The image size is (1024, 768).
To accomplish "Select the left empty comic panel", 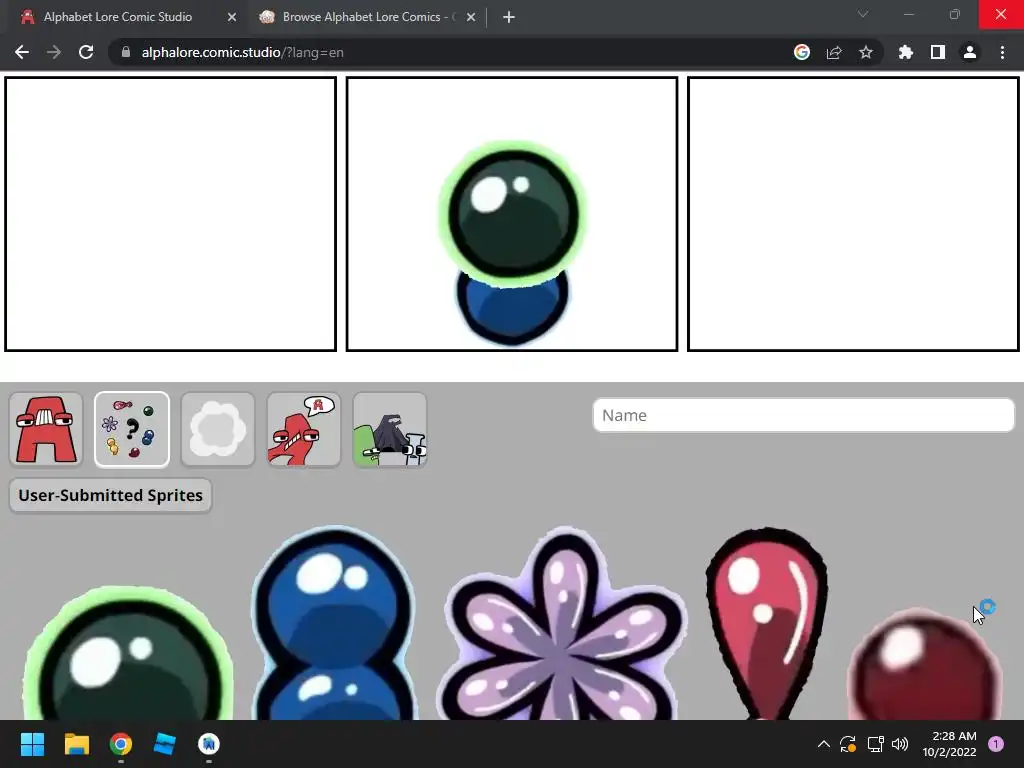I will [170, 214].
